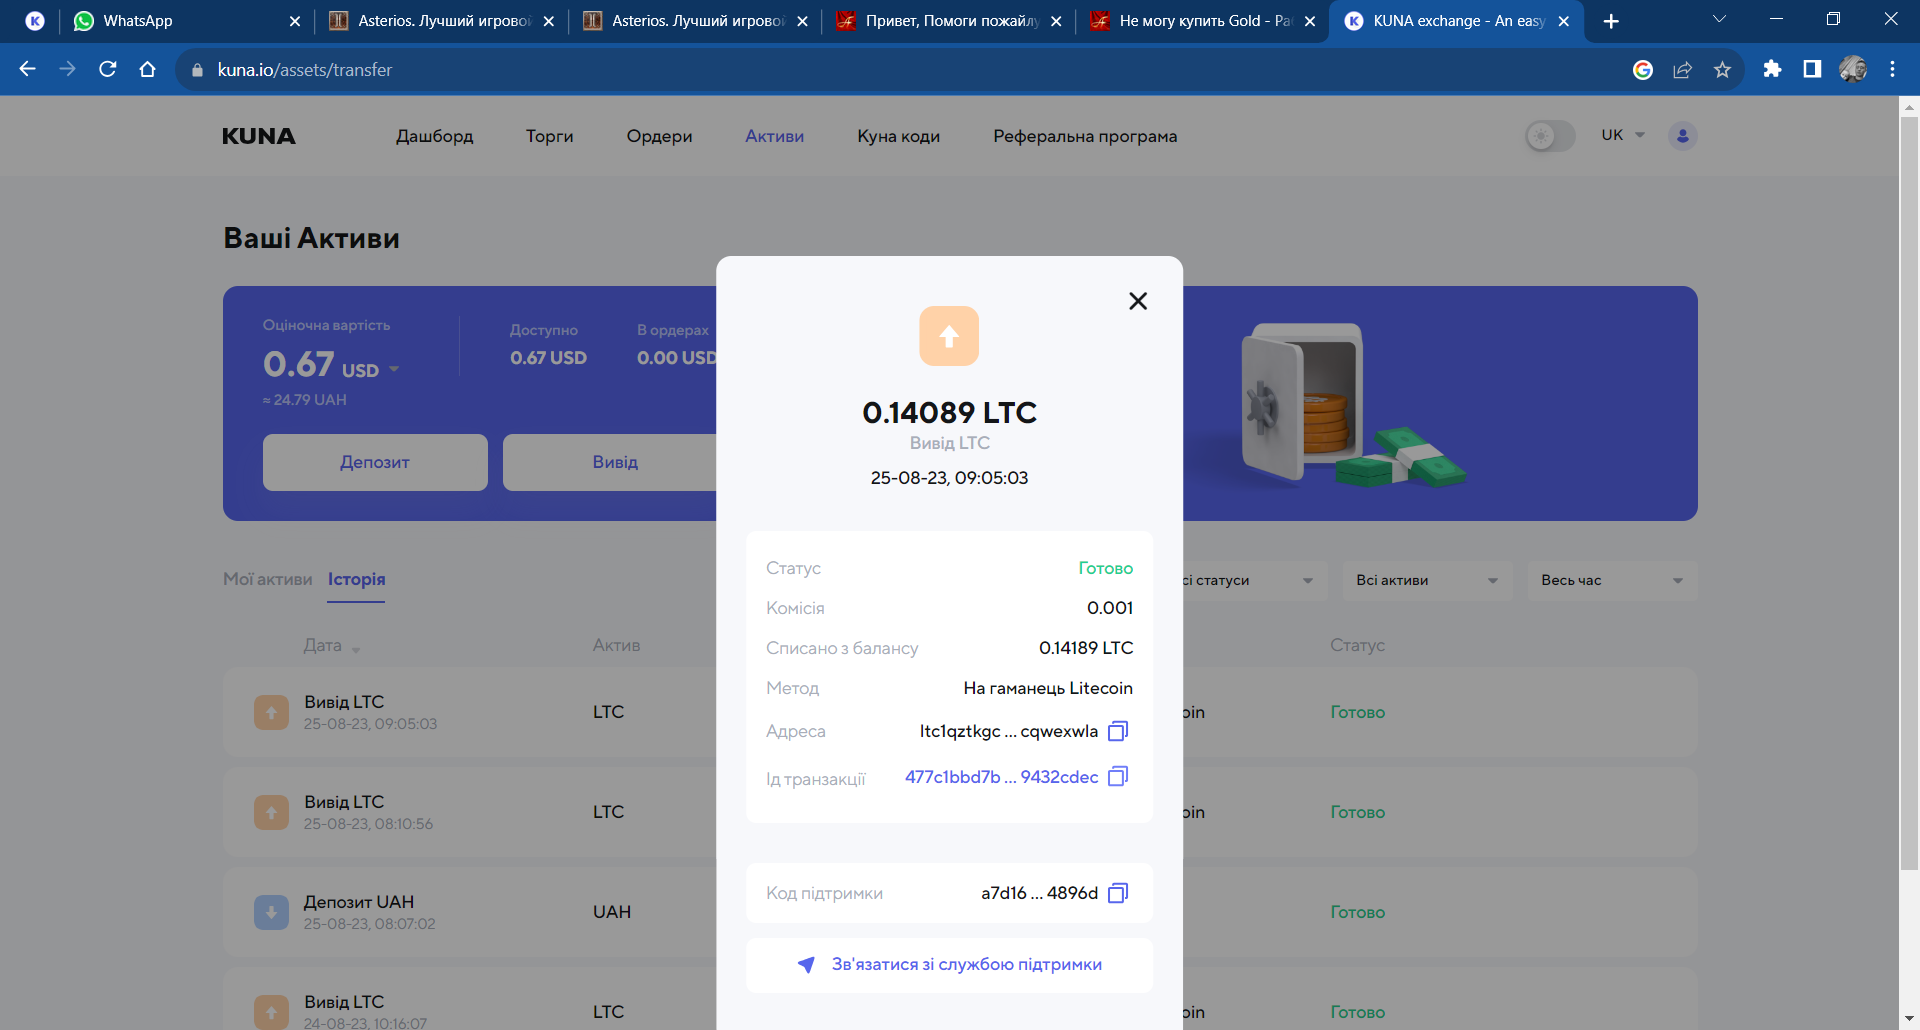The image size is (1920, 1030).
Task: Switch to the 'Мої активи' tab
Action: tap(267, 579)
